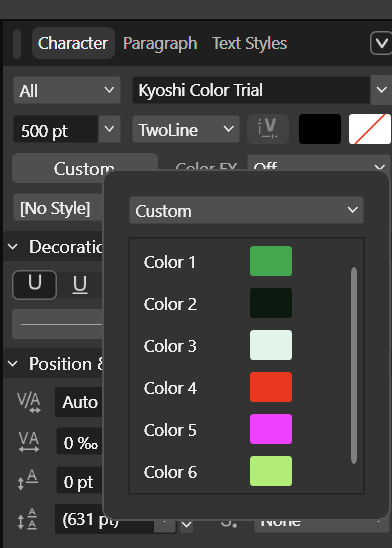The image size is (392, 548).
Task: Toggle the no-underline U button
Action: click(34, 285)
